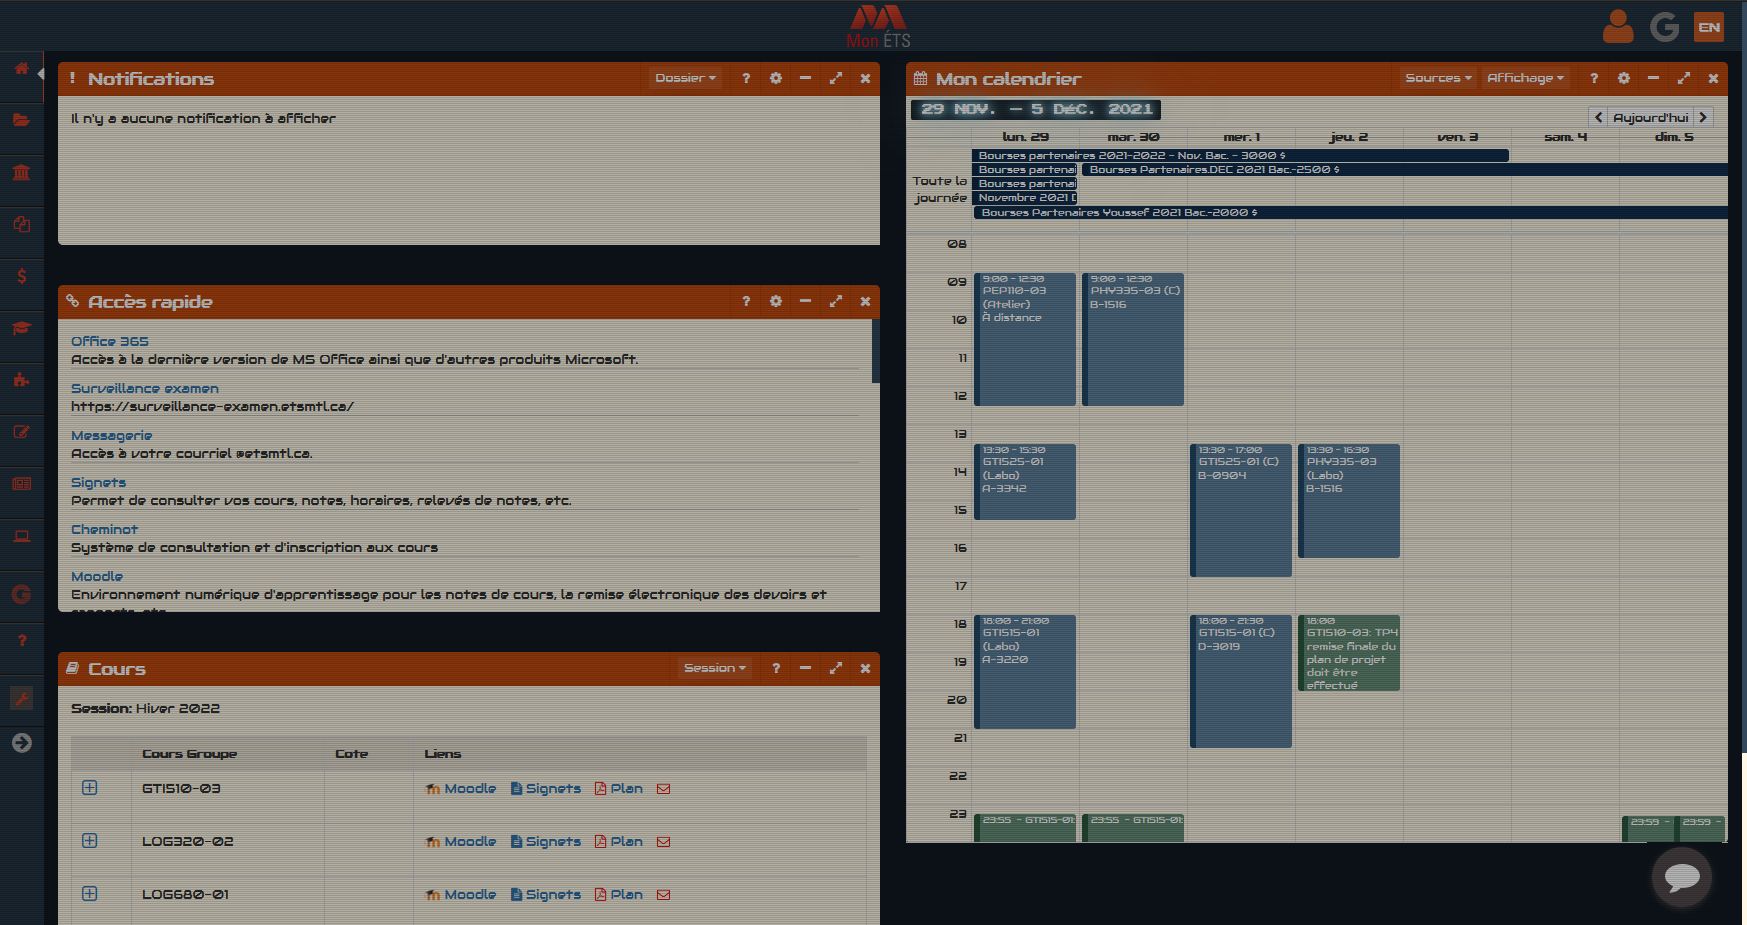
Task: Switch language with the EN button
Action: (1709, 27)
